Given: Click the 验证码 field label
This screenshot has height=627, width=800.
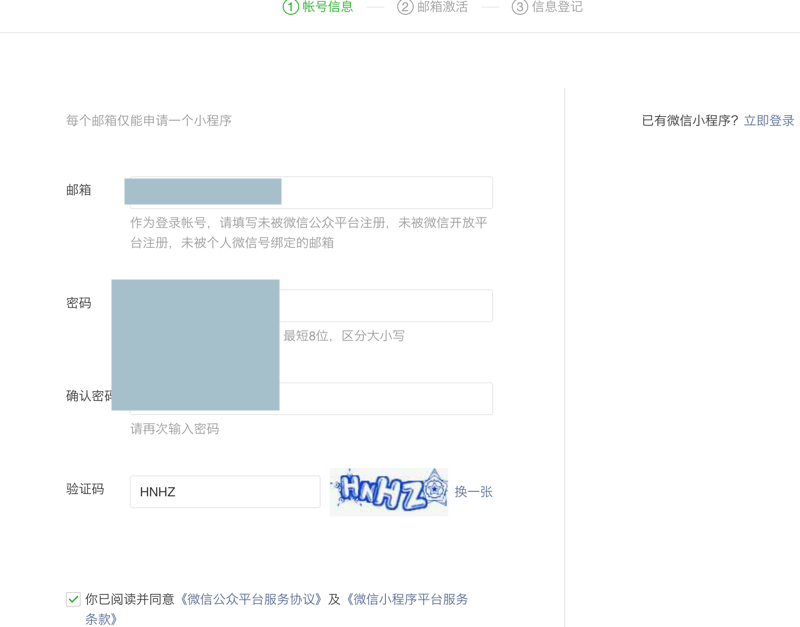Looking at the screenshot, I should 85,489.
